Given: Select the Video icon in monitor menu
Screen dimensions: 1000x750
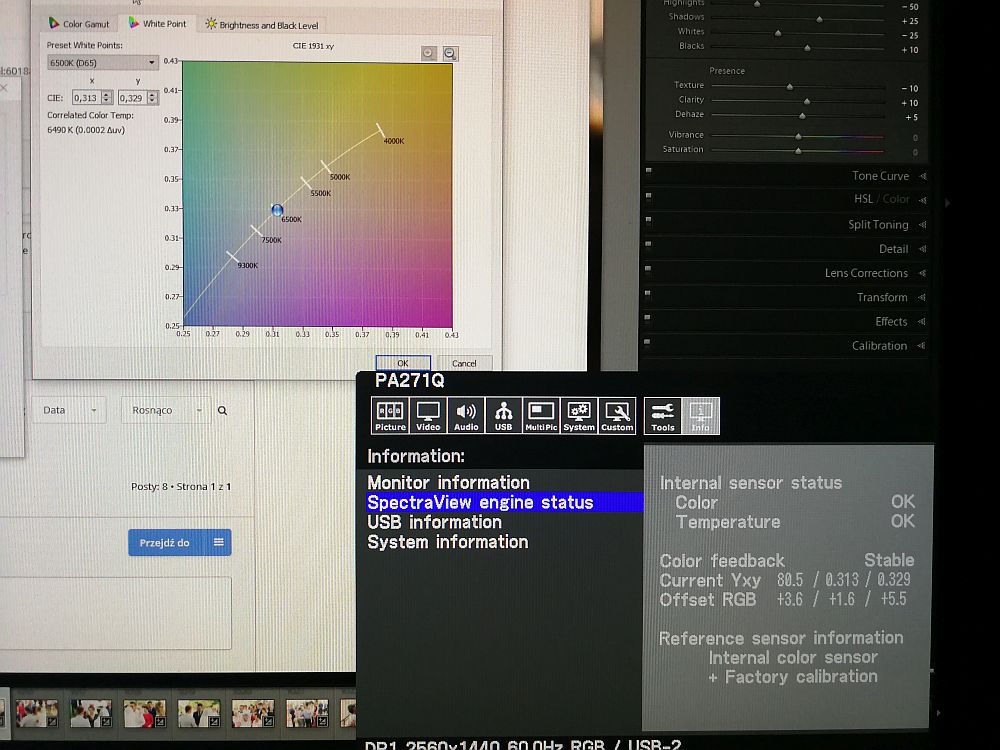Looking at the screenshot, I should 428,415.
